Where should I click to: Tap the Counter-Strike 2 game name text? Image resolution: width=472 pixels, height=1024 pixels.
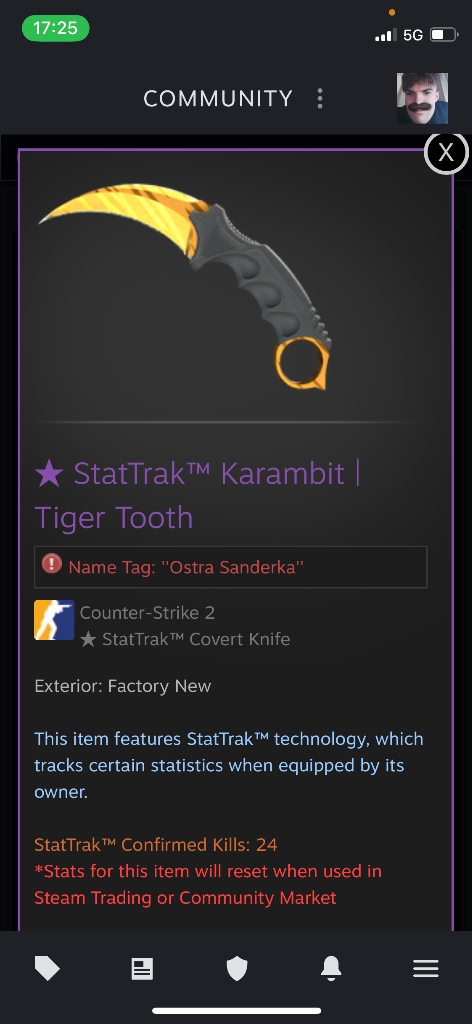[x=148, y=613]
